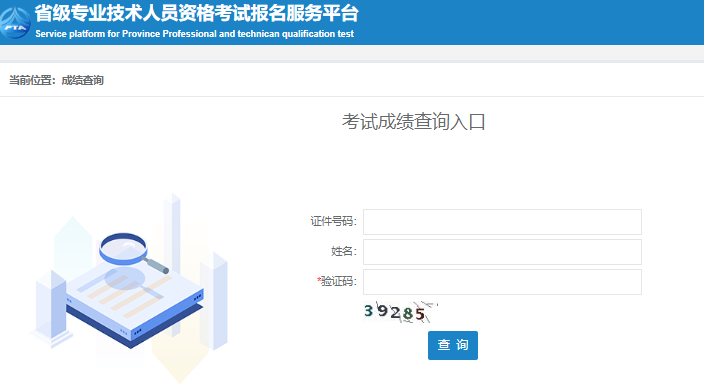This screenshot has width=704, height=387.
Task: Focus the 验证码 input field
Action: (502, 282)
